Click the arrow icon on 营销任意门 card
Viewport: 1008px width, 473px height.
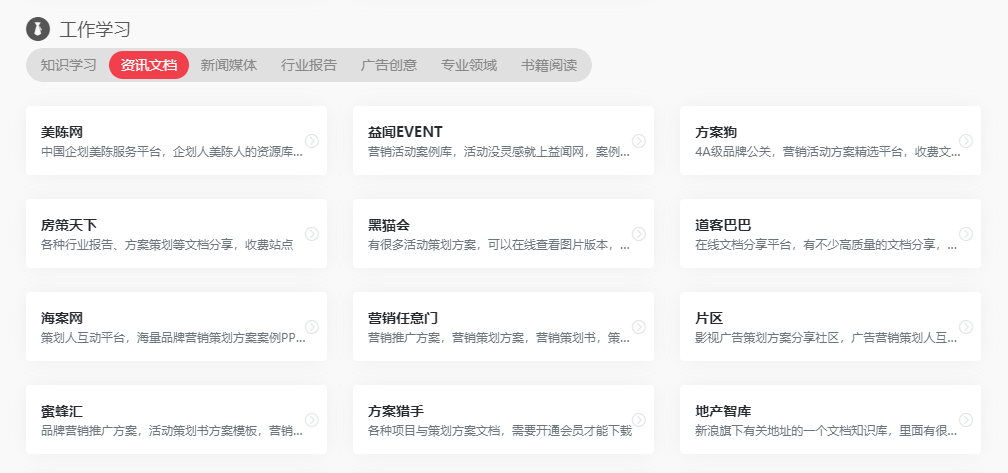pyautogui.click(x=639, y=327)
